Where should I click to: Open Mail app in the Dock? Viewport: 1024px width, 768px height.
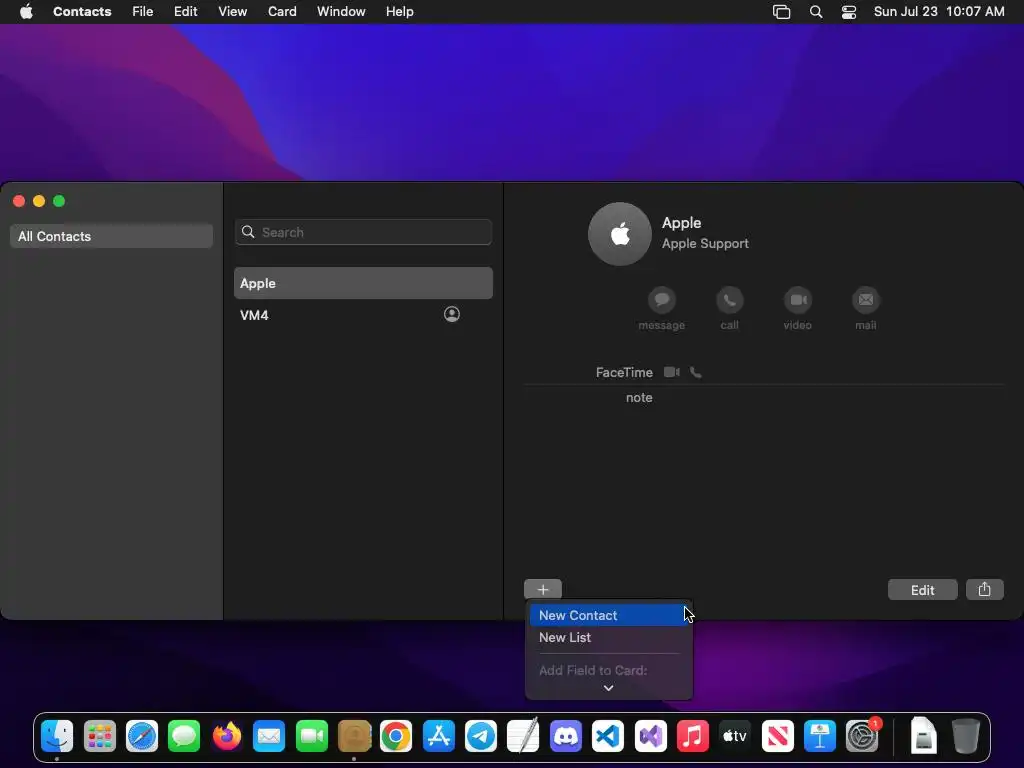pyautogui.click(x=269, y=736)
